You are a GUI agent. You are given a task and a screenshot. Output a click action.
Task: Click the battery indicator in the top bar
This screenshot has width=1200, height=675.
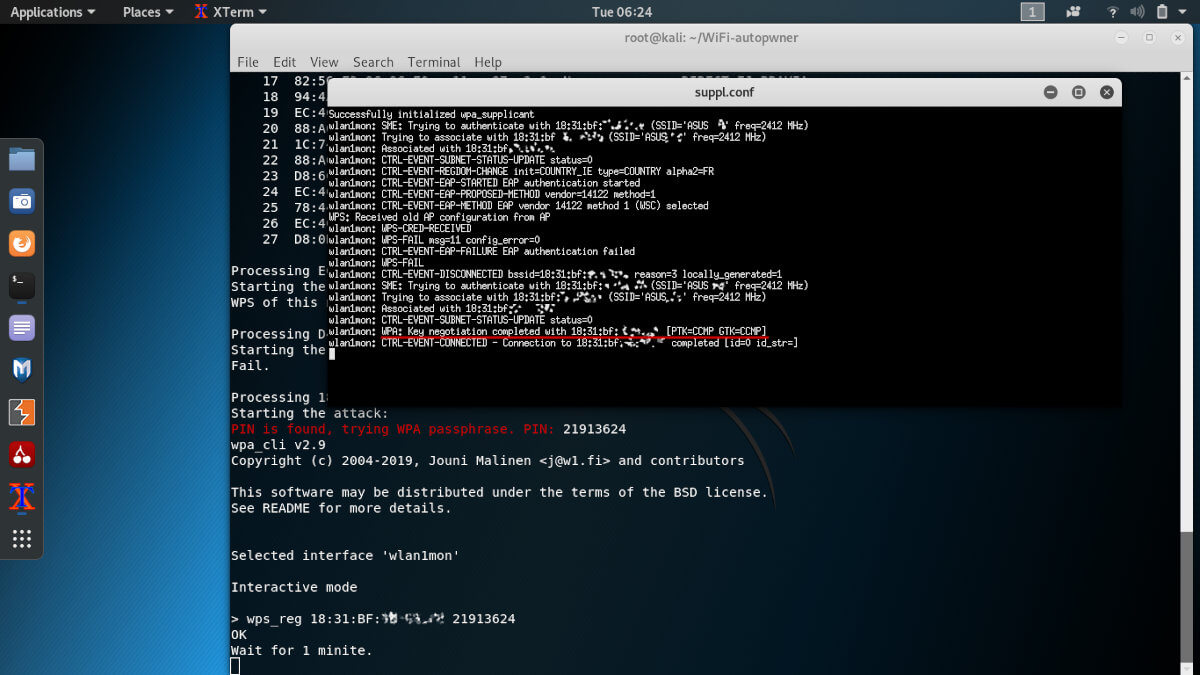(x=1162, y=12)
